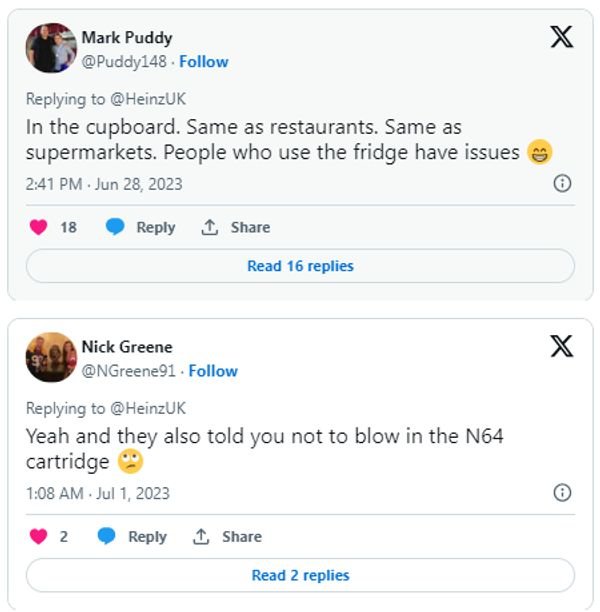
Task: Open Nick Greene's profile picture
Action: (x=50, y=357)
